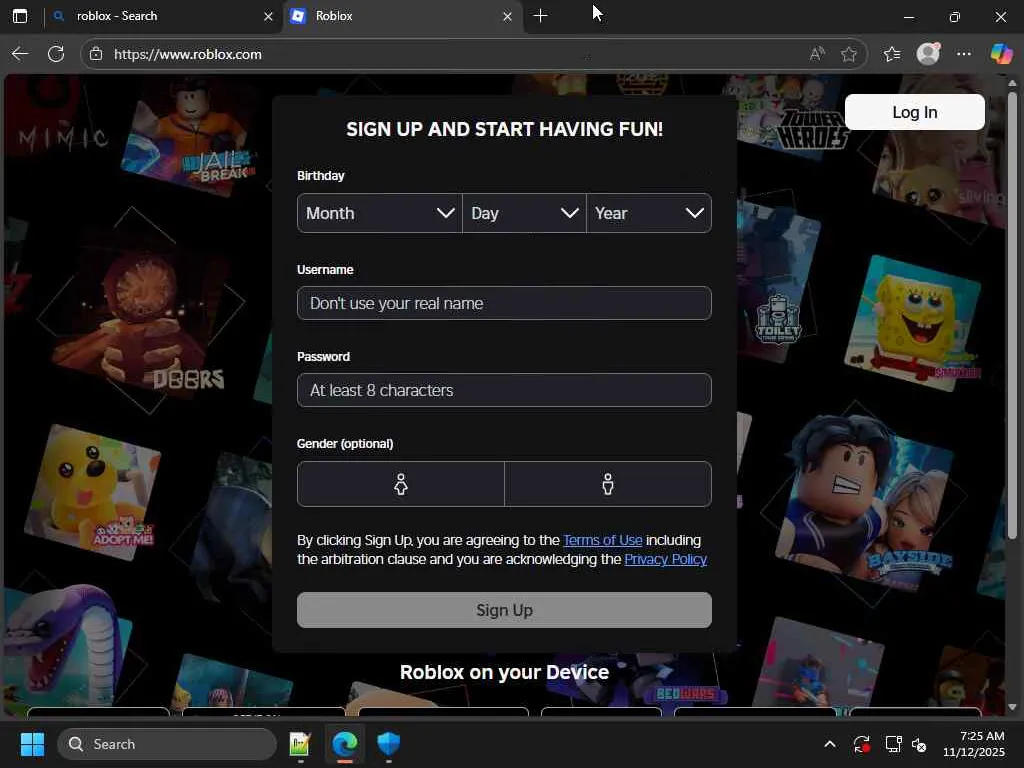The height and width of the screenshot is (768, 1024).
Task: Switch to the roblox - Search tab
Action: 163,16
